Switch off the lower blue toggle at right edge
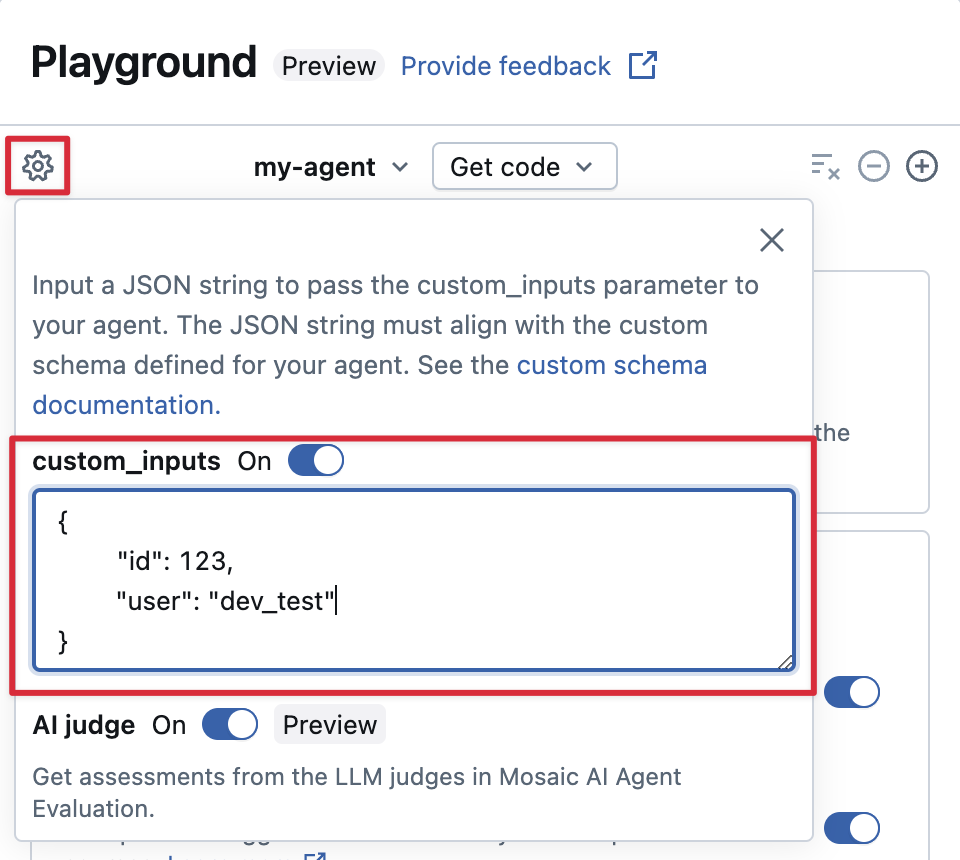Image resolution: width=960 pixels, height=860 pixels. [852, 828]
